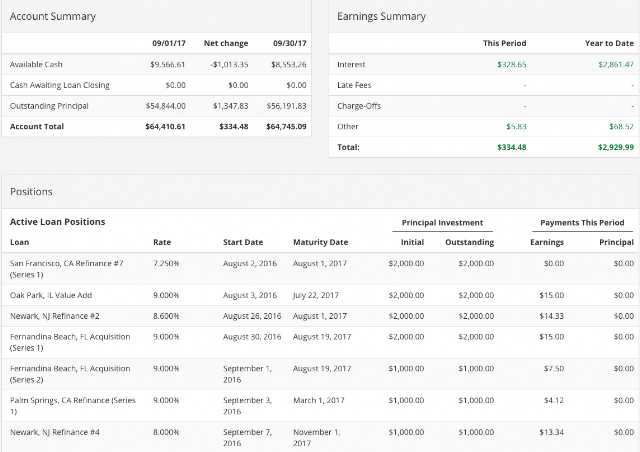Select Newark, NJ Refinance #2 loan row
640x452 pixels.
pos(320,316)
